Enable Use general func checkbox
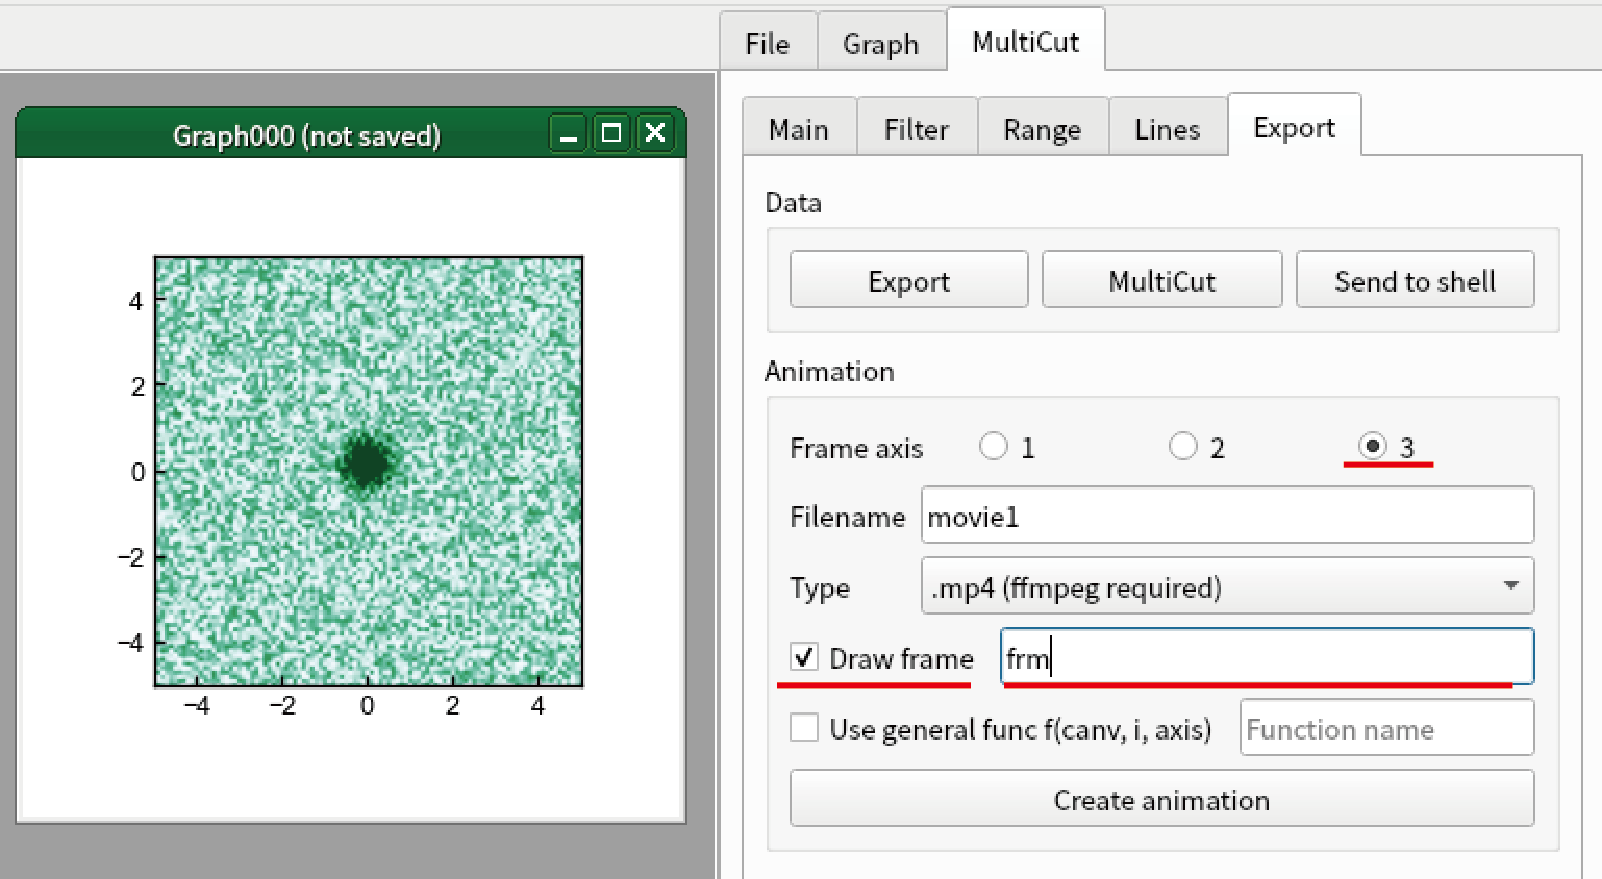The image size is (1602, 879). click(804, 727)
